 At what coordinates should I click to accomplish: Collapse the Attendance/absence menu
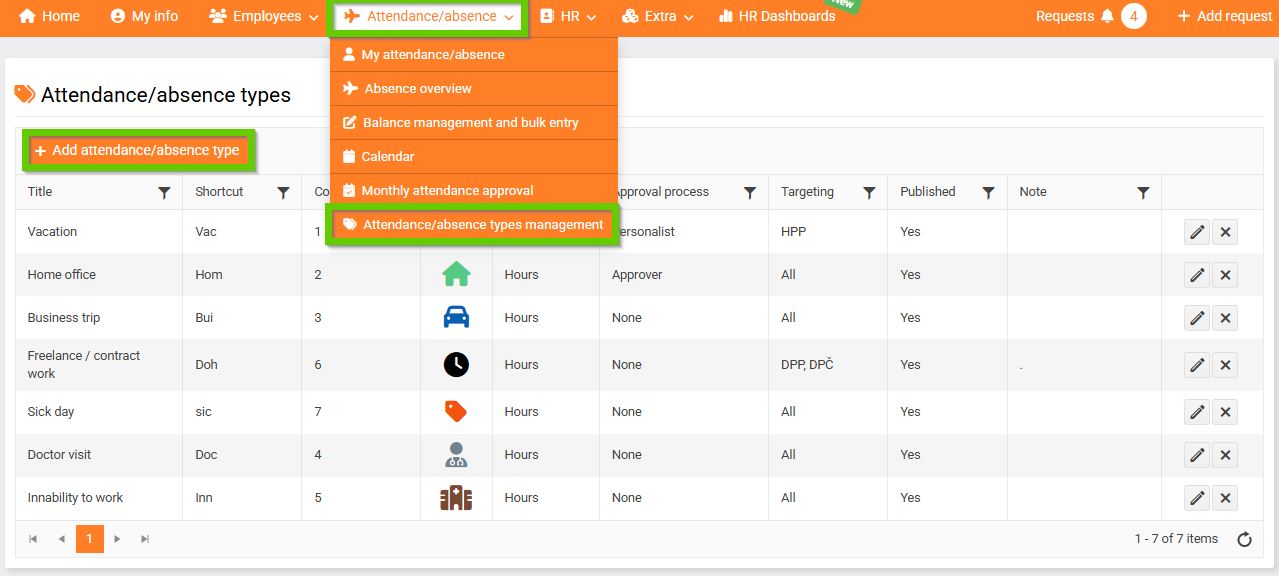(x=429, y=16)
